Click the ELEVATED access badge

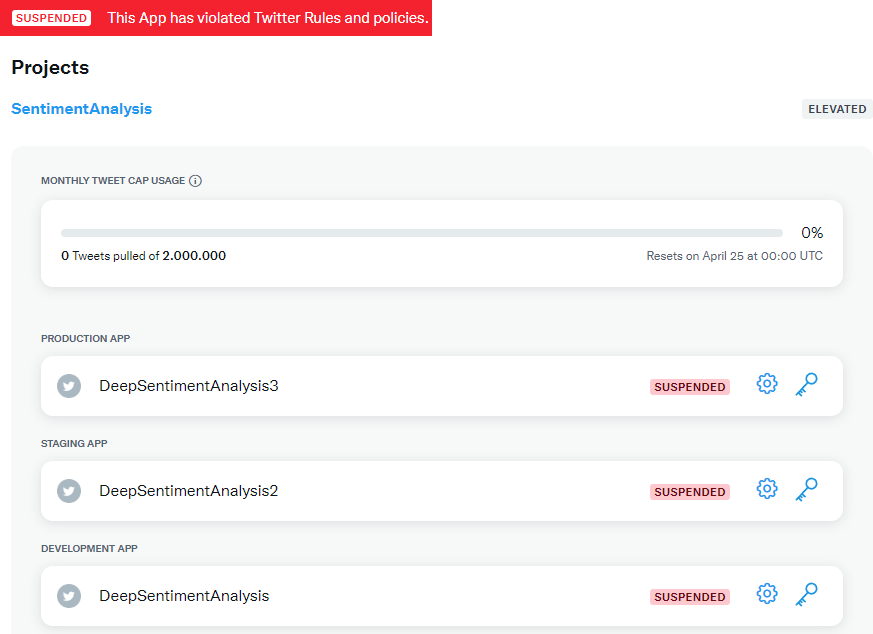point(837,109)
